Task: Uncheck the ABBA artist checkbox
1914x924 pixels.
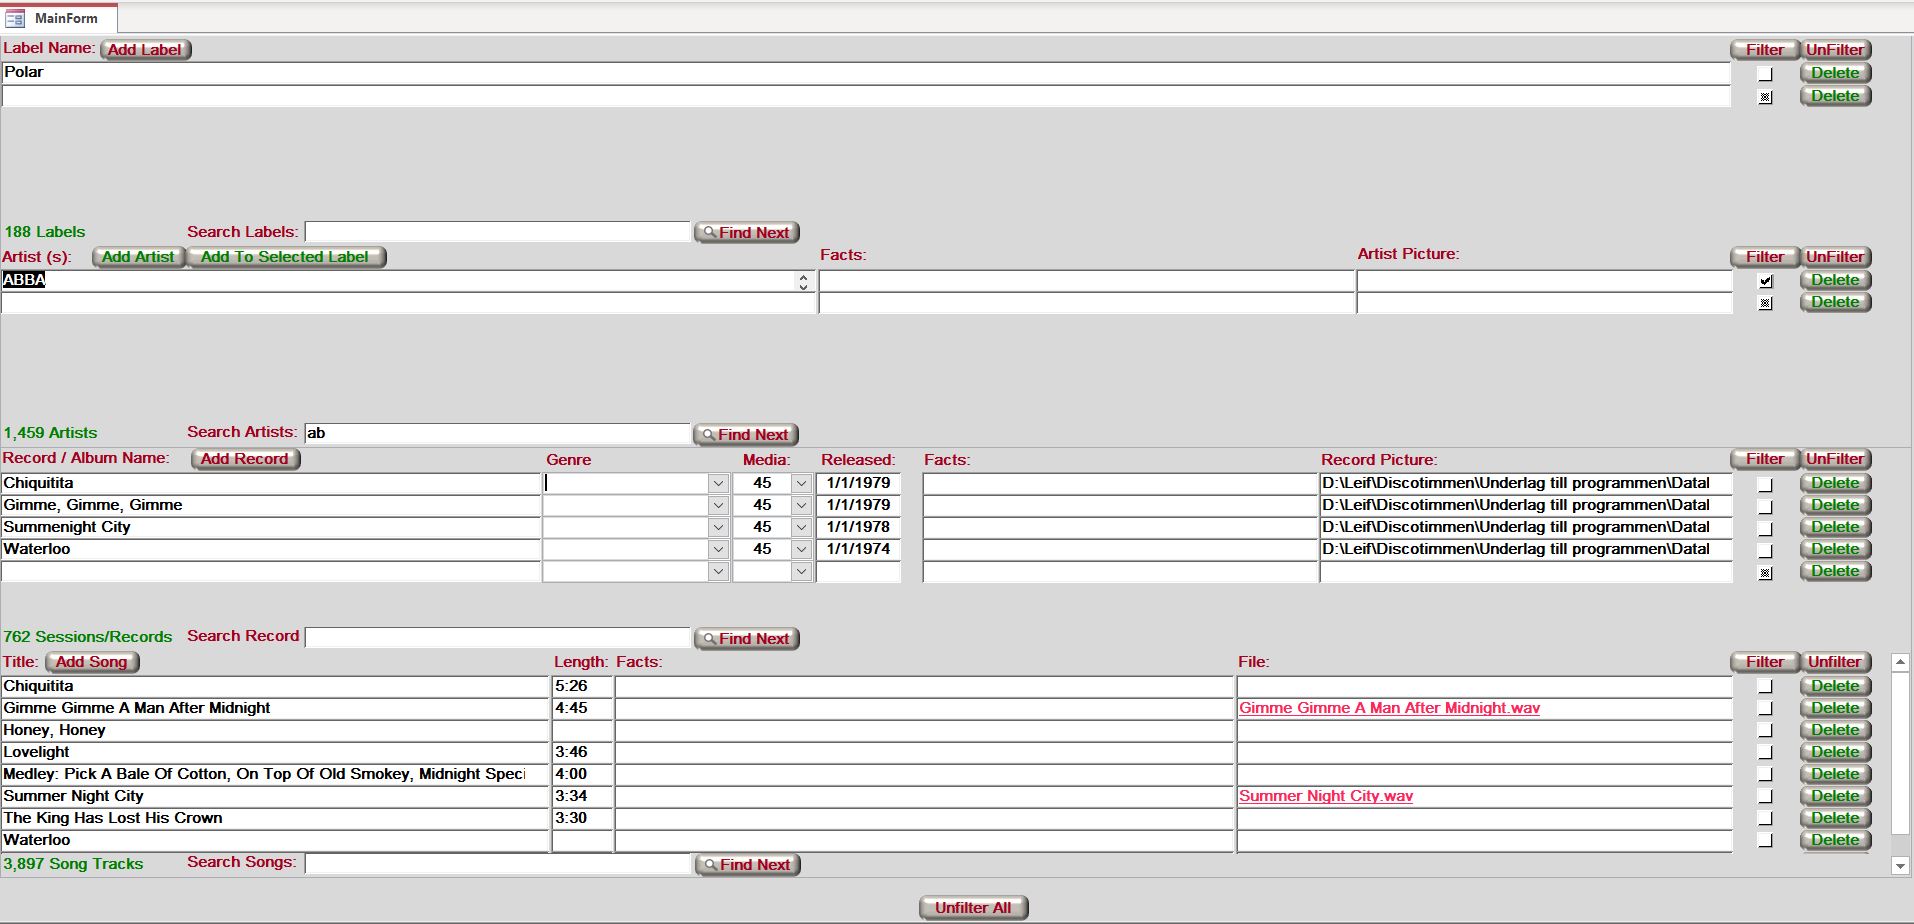Action: click(1765, 281)
